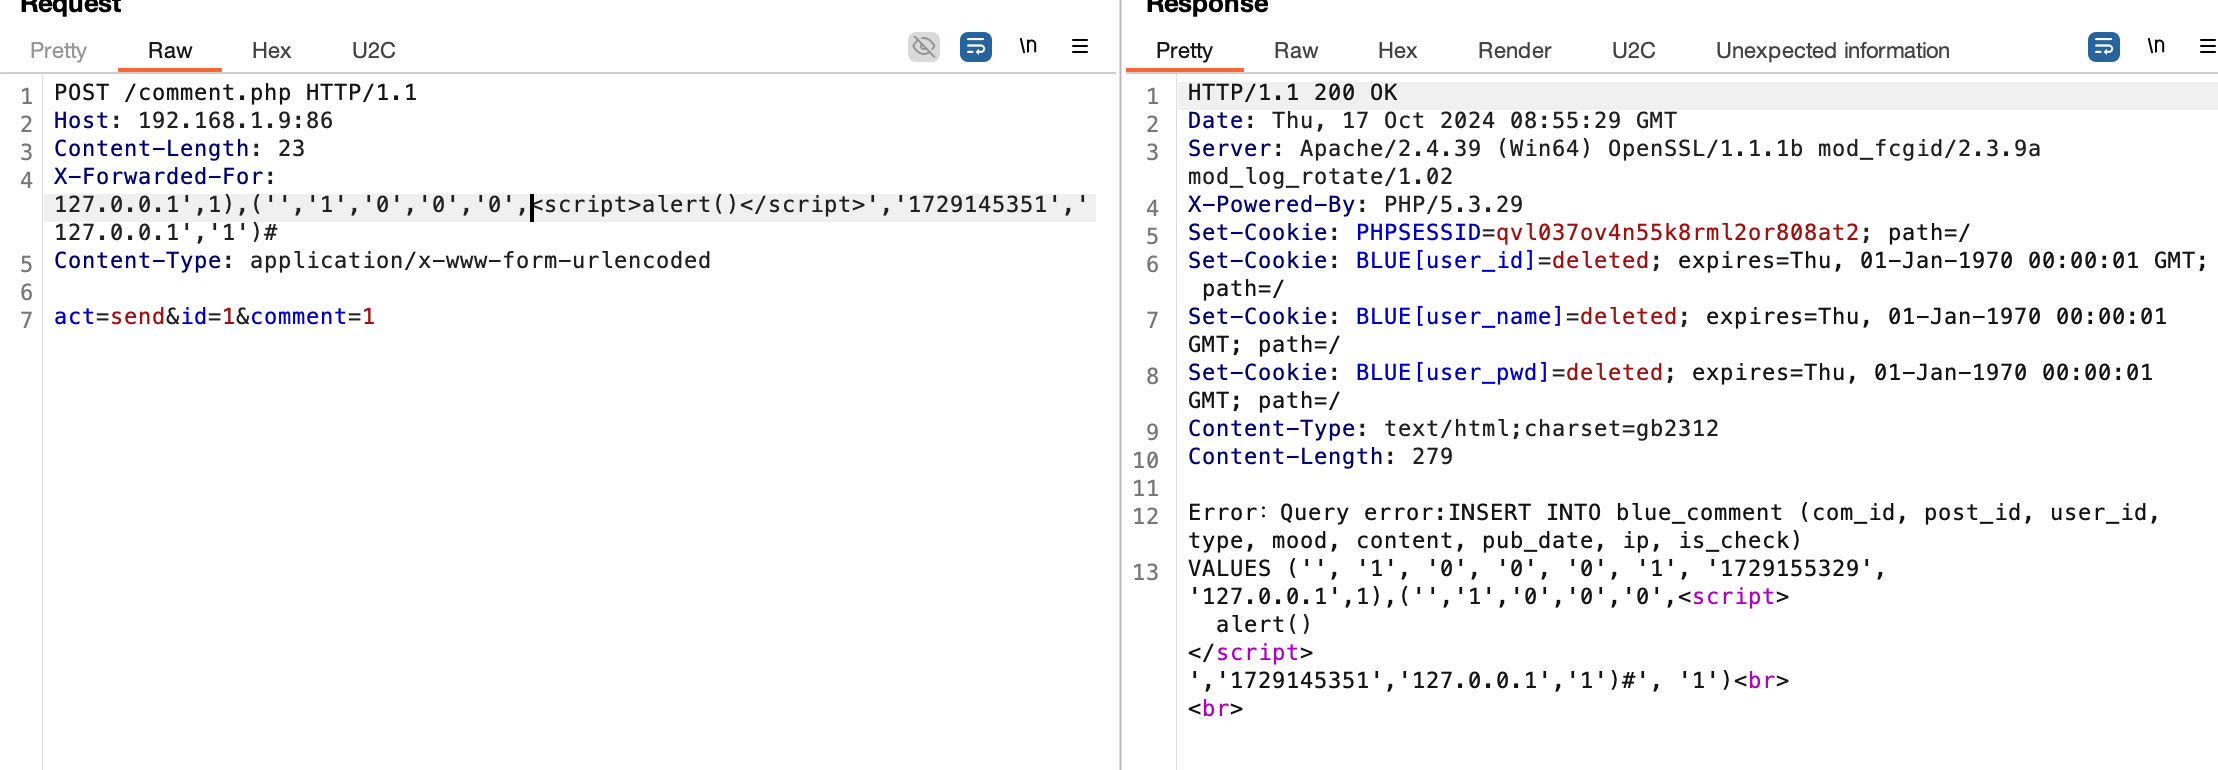Click the Content-Type: text/html;charset=gb2312 line
The height and width of the screenshot is (770, 2218).
(1453, 429)
